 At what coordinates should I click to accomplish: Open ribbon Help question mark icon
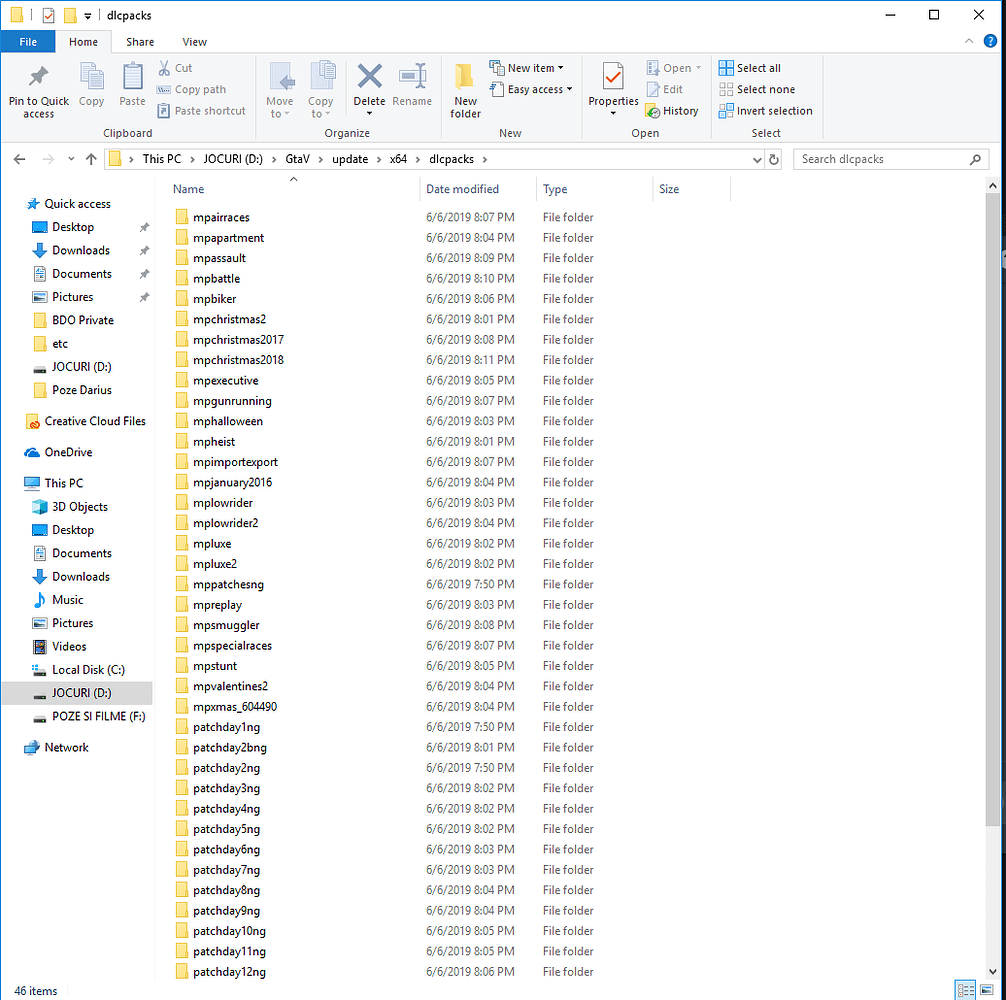pos(990,41)
